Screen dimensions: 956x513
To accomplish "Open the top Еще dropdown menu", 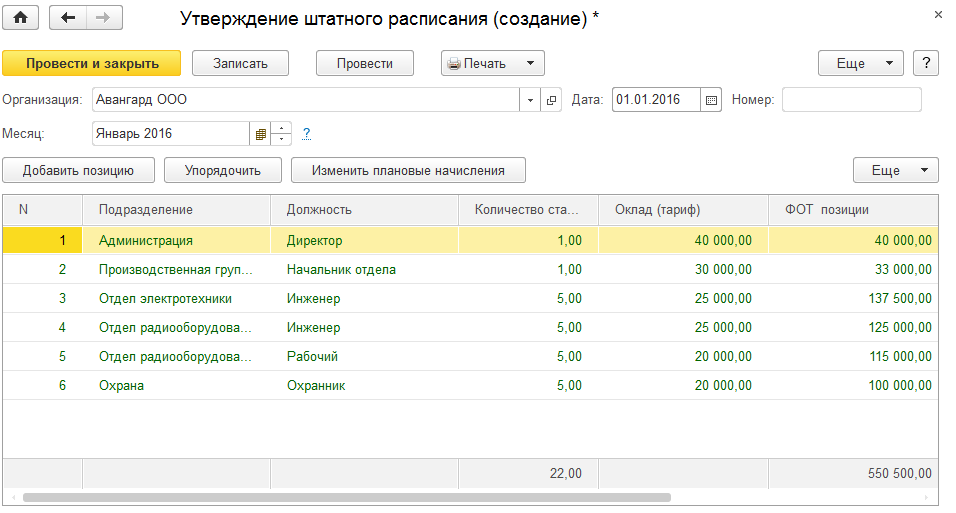I will (x=860, y=63).
